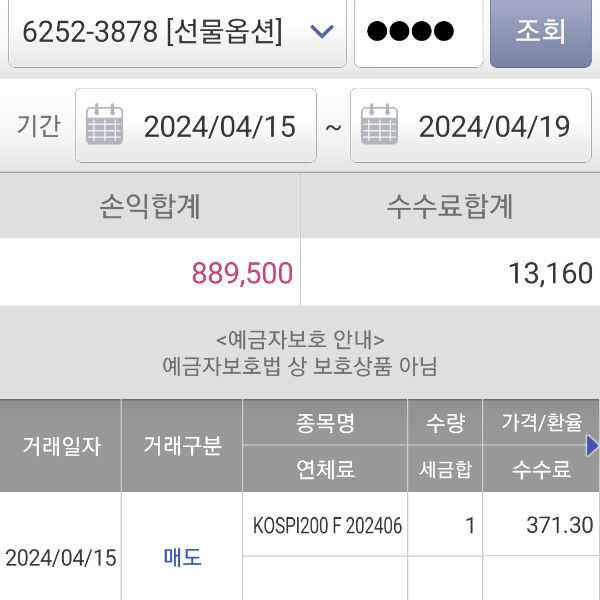Select the start date 2024/04/15 text
The image size is (600, 600).
pos(220,127)
